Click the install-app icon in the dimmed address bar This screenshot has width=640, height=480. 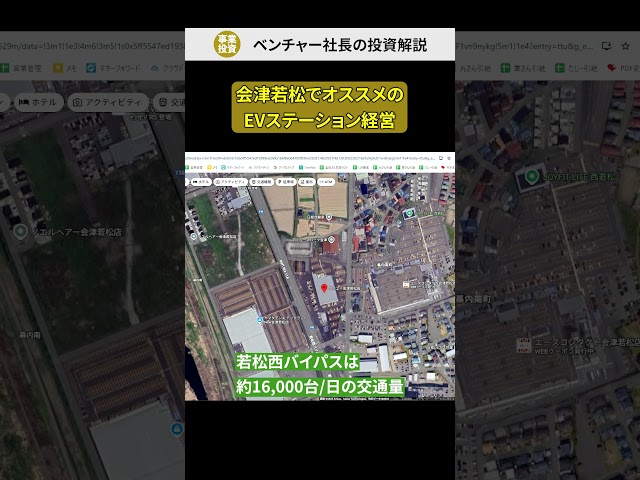pyautogui.click(x=607, y=46)
